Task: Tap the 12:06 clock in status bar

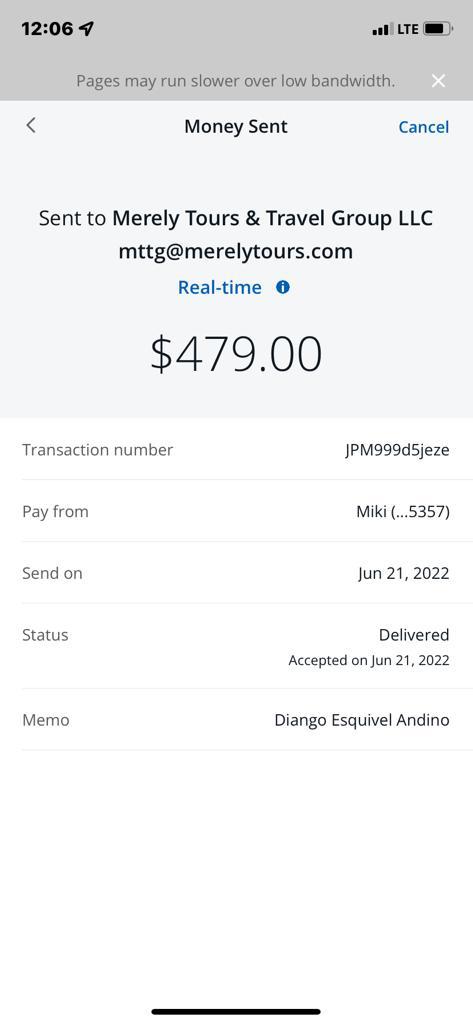Action: click(48, 29)
